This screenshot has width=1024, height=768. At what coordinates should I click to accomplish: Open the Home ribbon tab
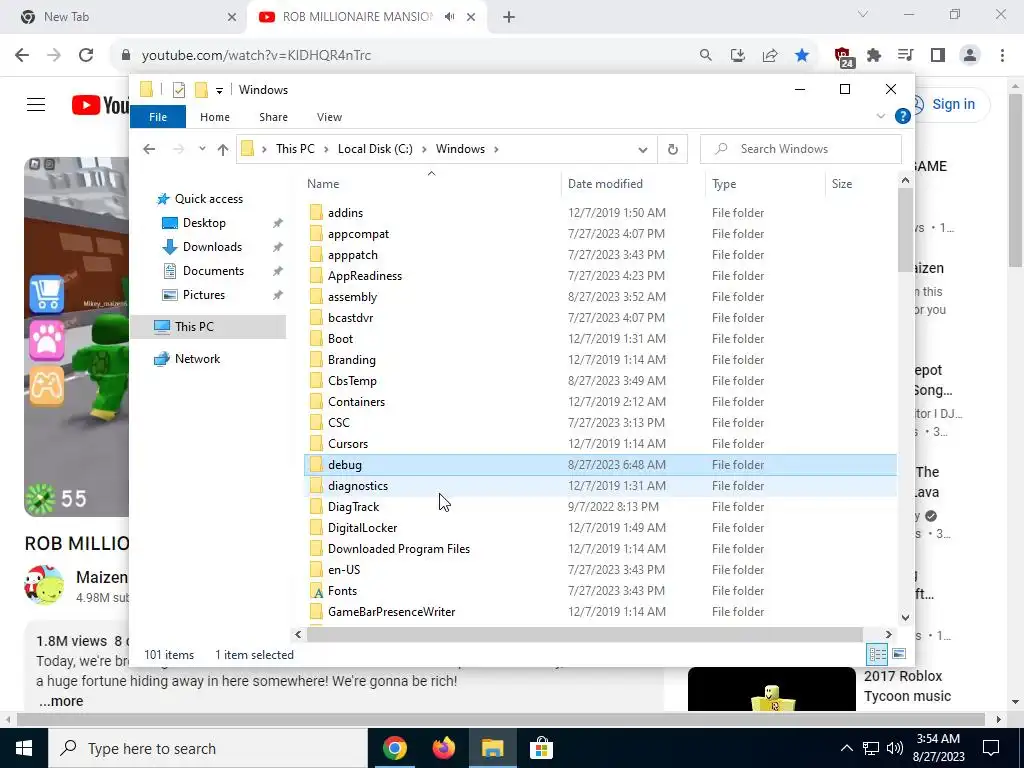pos(215,117)
